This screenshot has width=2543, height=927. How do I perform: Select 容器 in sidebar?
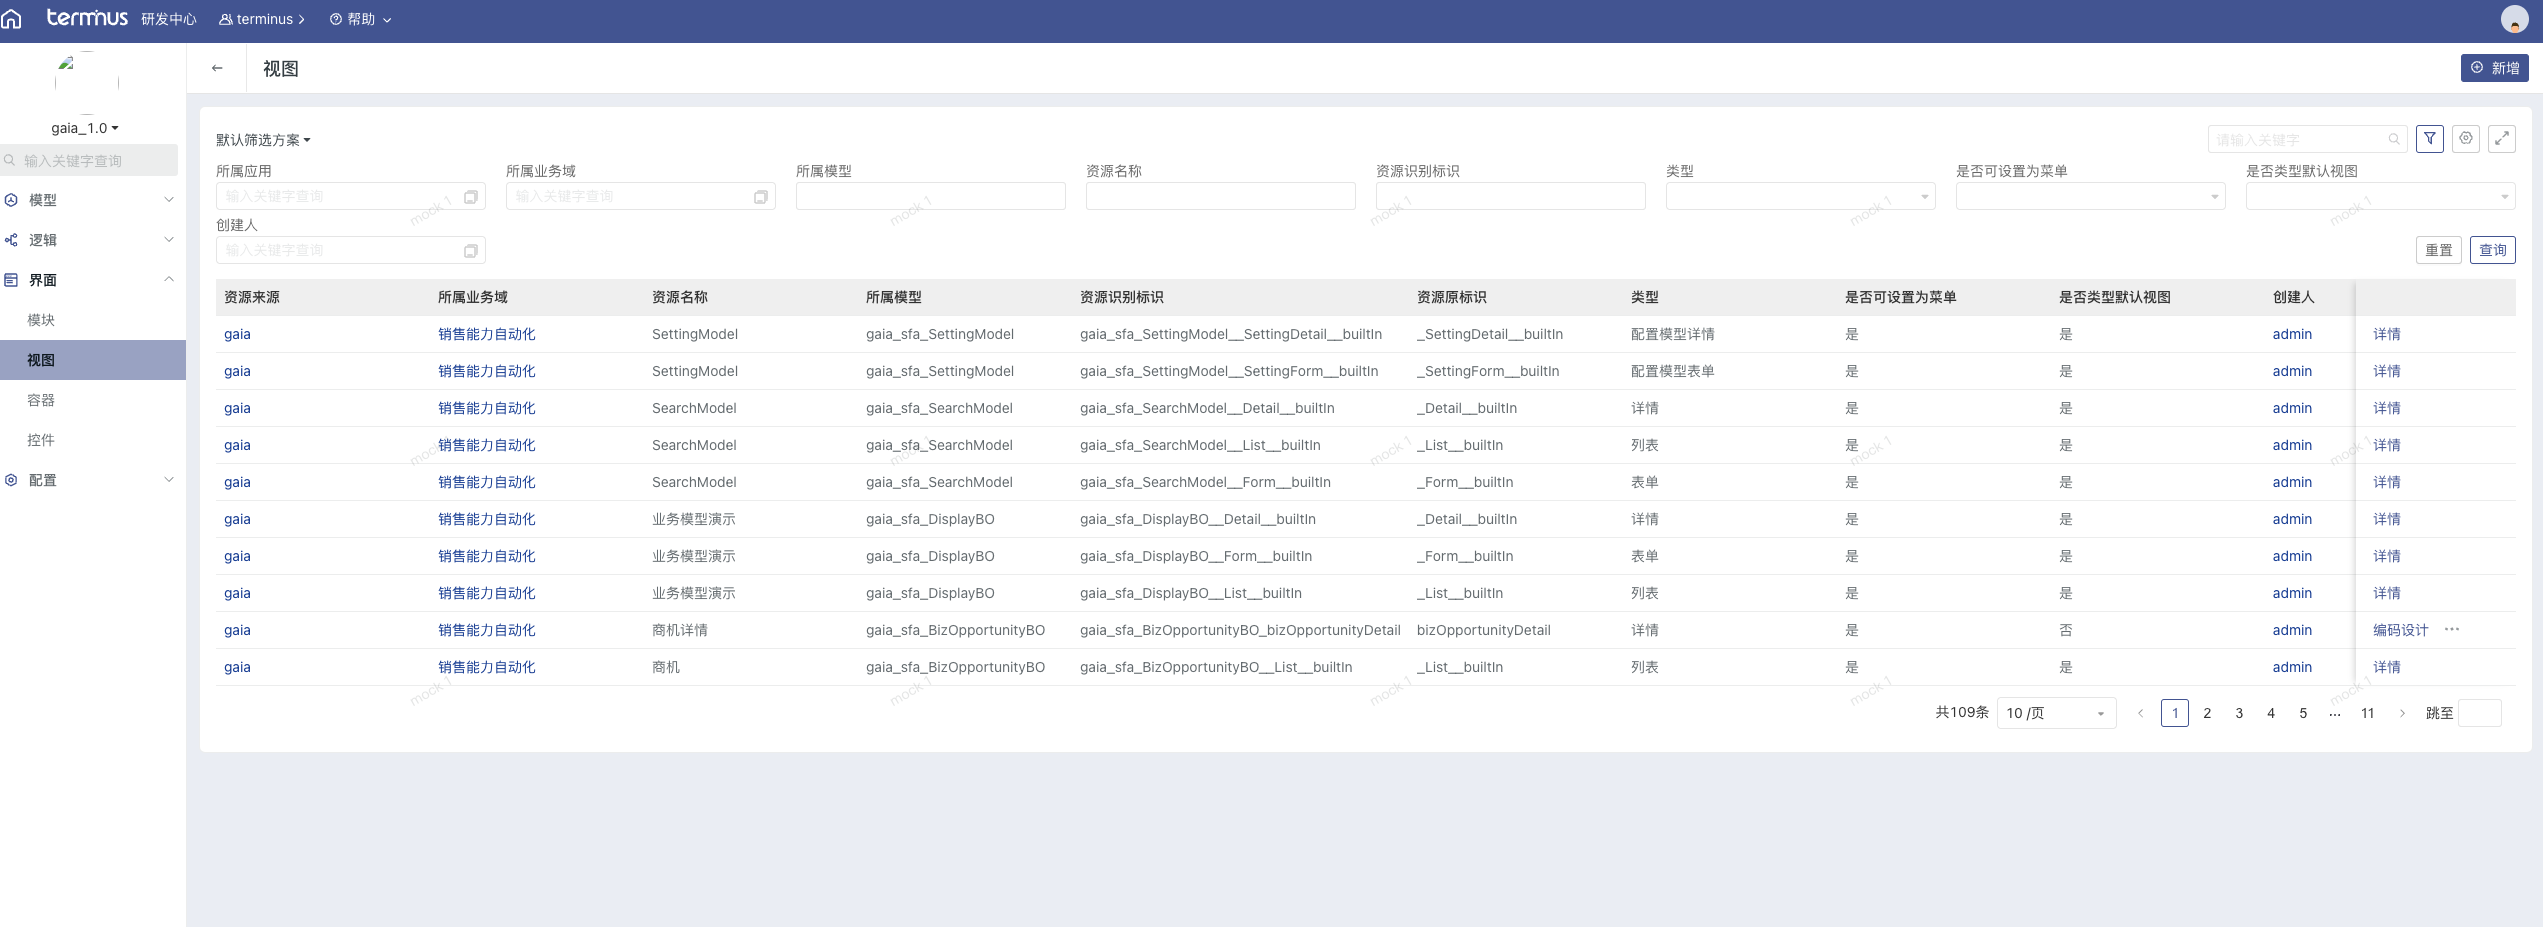click(x=93, y=400)
